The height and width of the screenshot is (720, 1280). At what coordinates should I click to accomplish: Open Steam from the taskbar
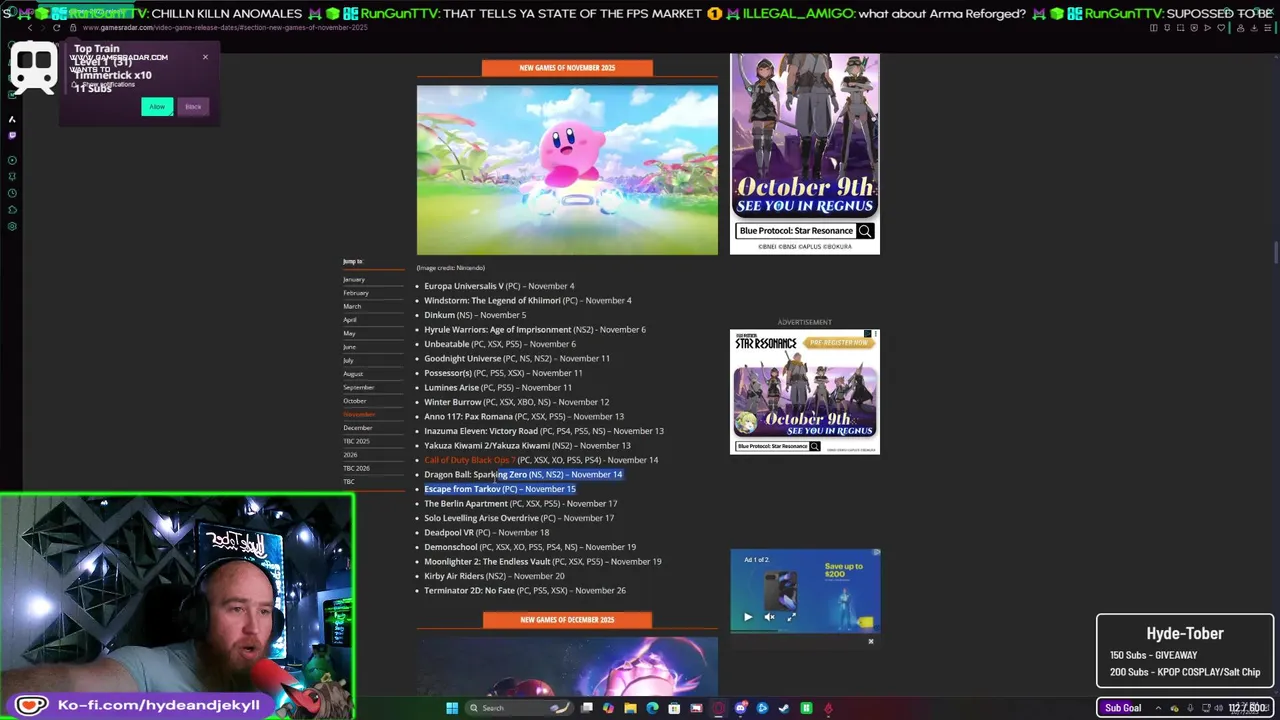point(784,708)
